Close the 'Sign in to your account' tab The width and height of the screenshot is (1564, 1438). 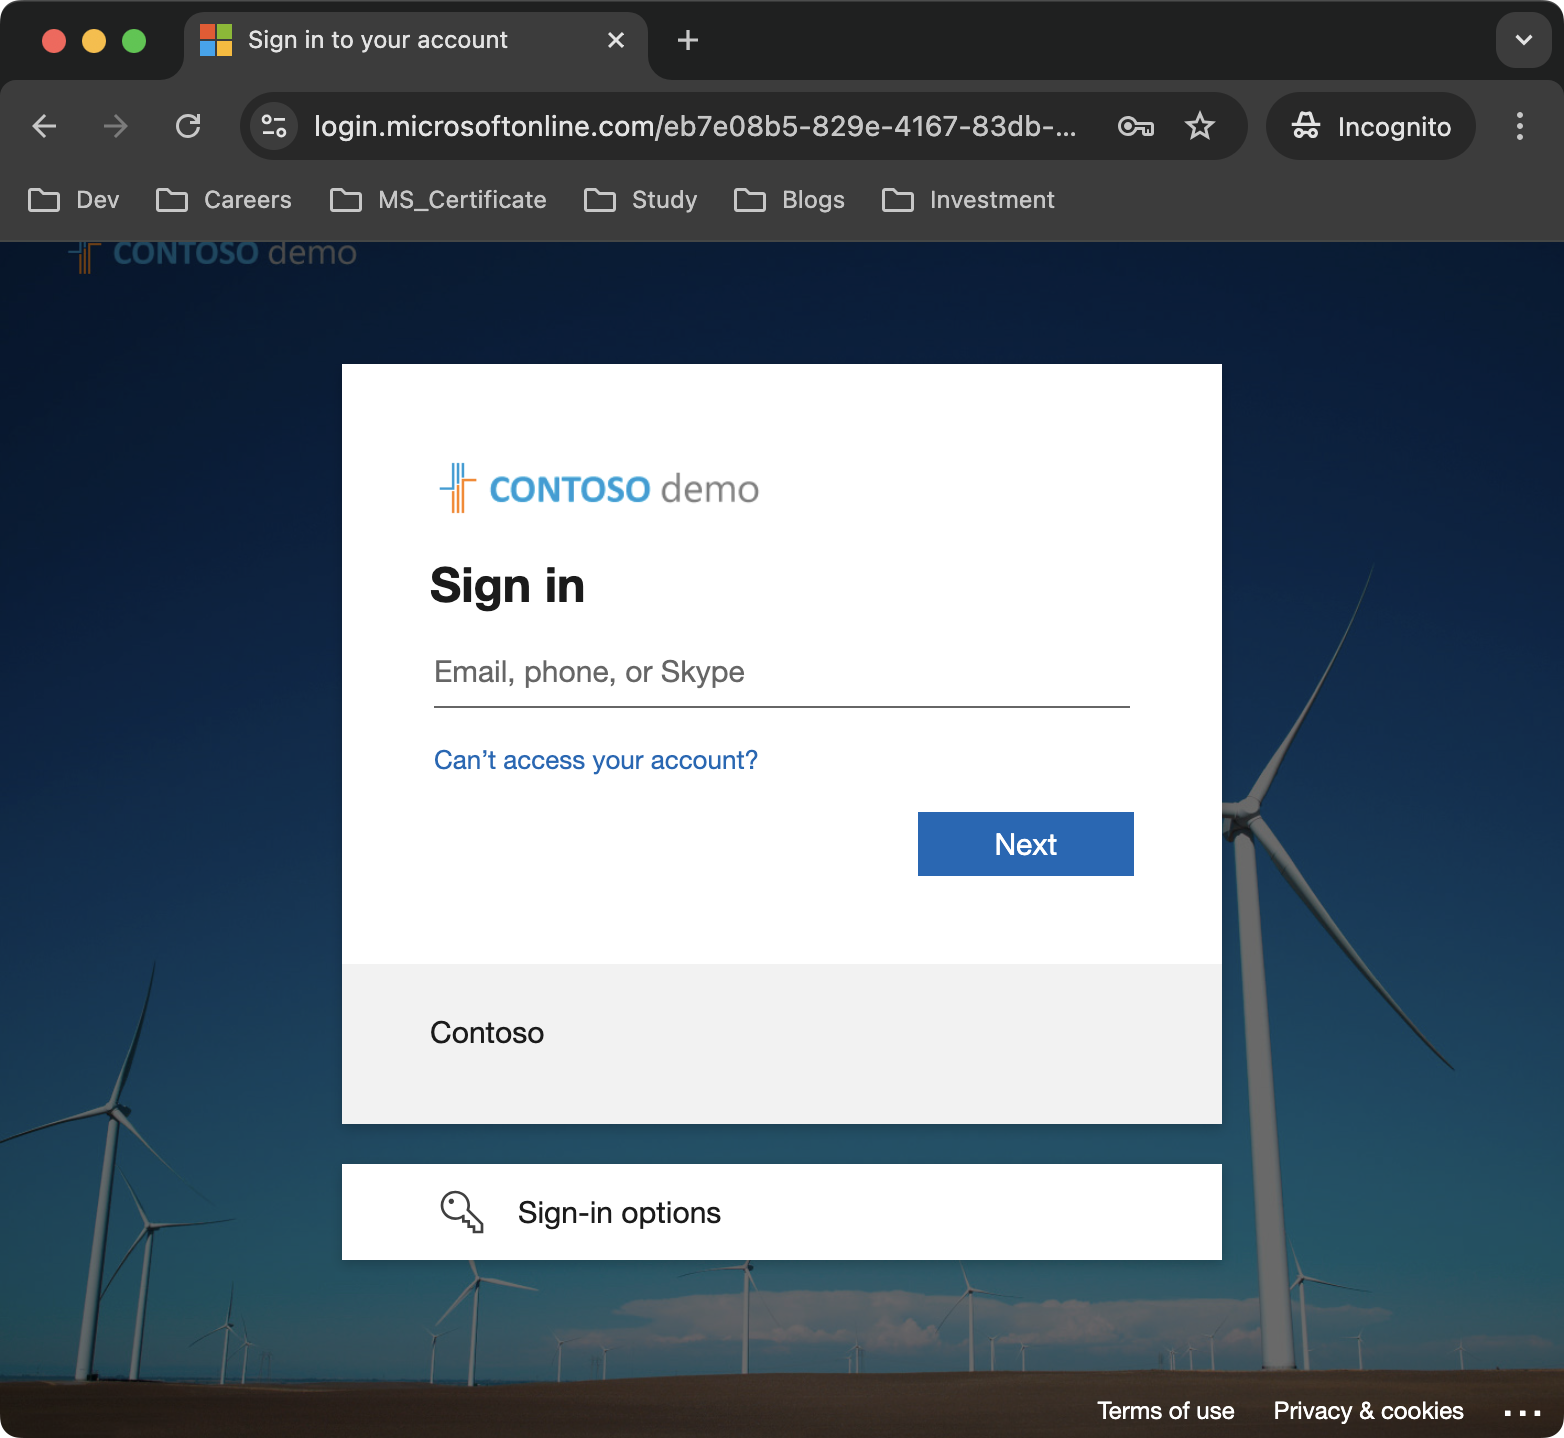tap(616, 40)
